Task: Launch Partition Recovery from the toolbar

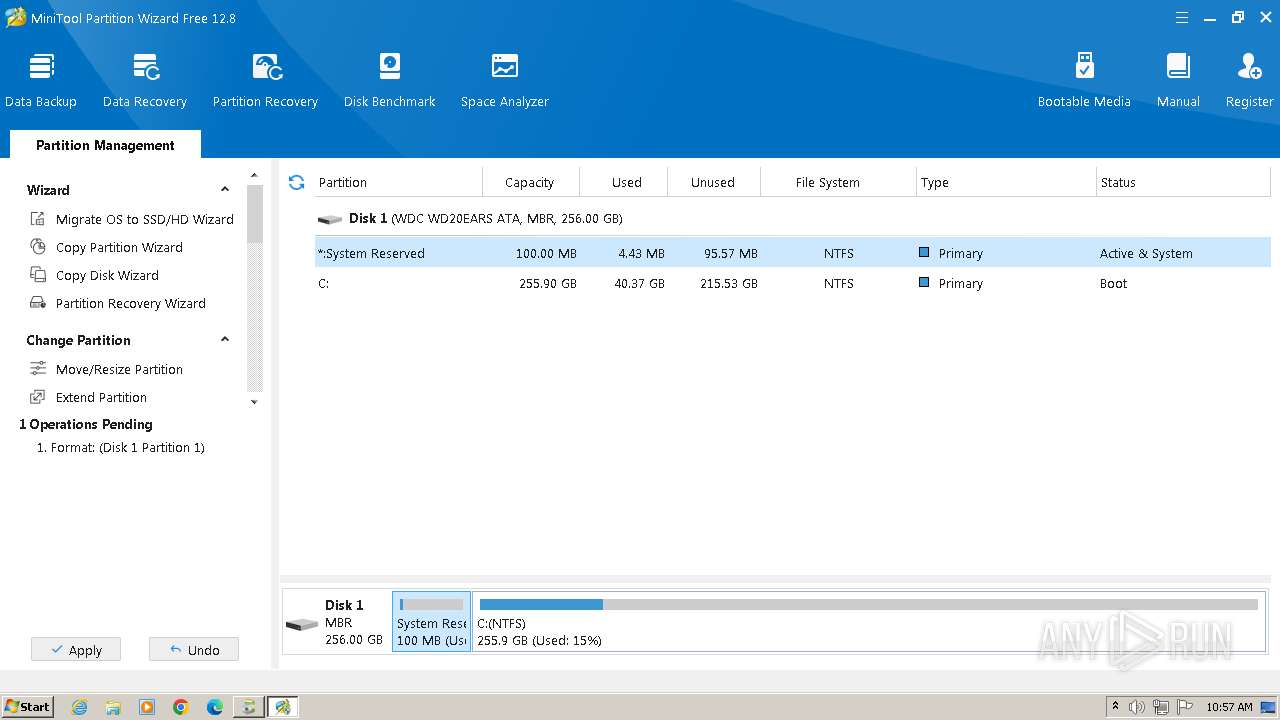Action: click(x=265, y=80)
